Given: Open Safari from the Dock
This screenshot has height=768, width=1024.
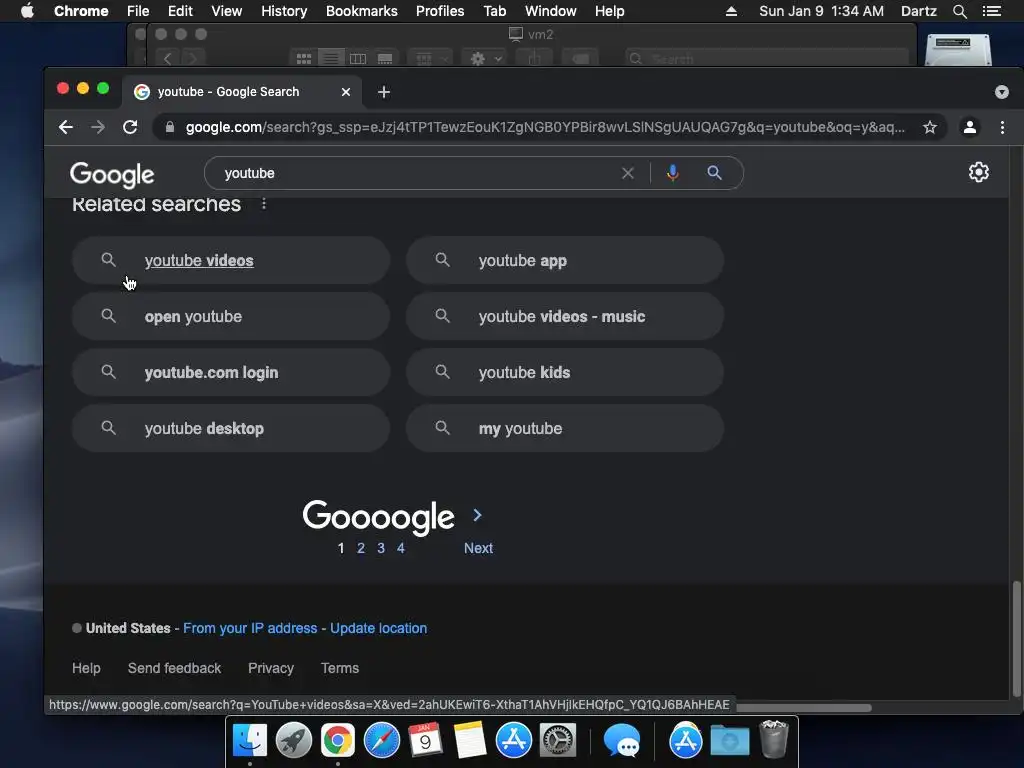Looking at the screenshot, I should [381, 741].
